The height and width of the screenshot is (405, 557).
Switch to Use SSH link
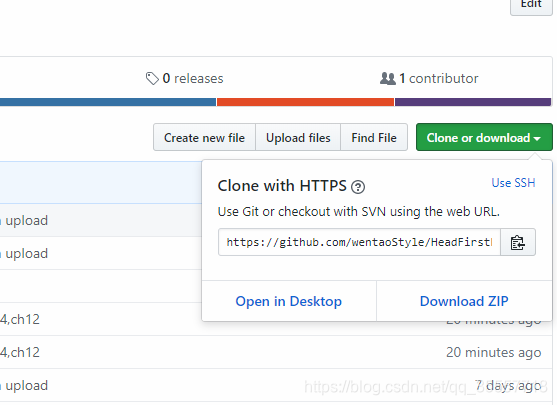(513, 183)
